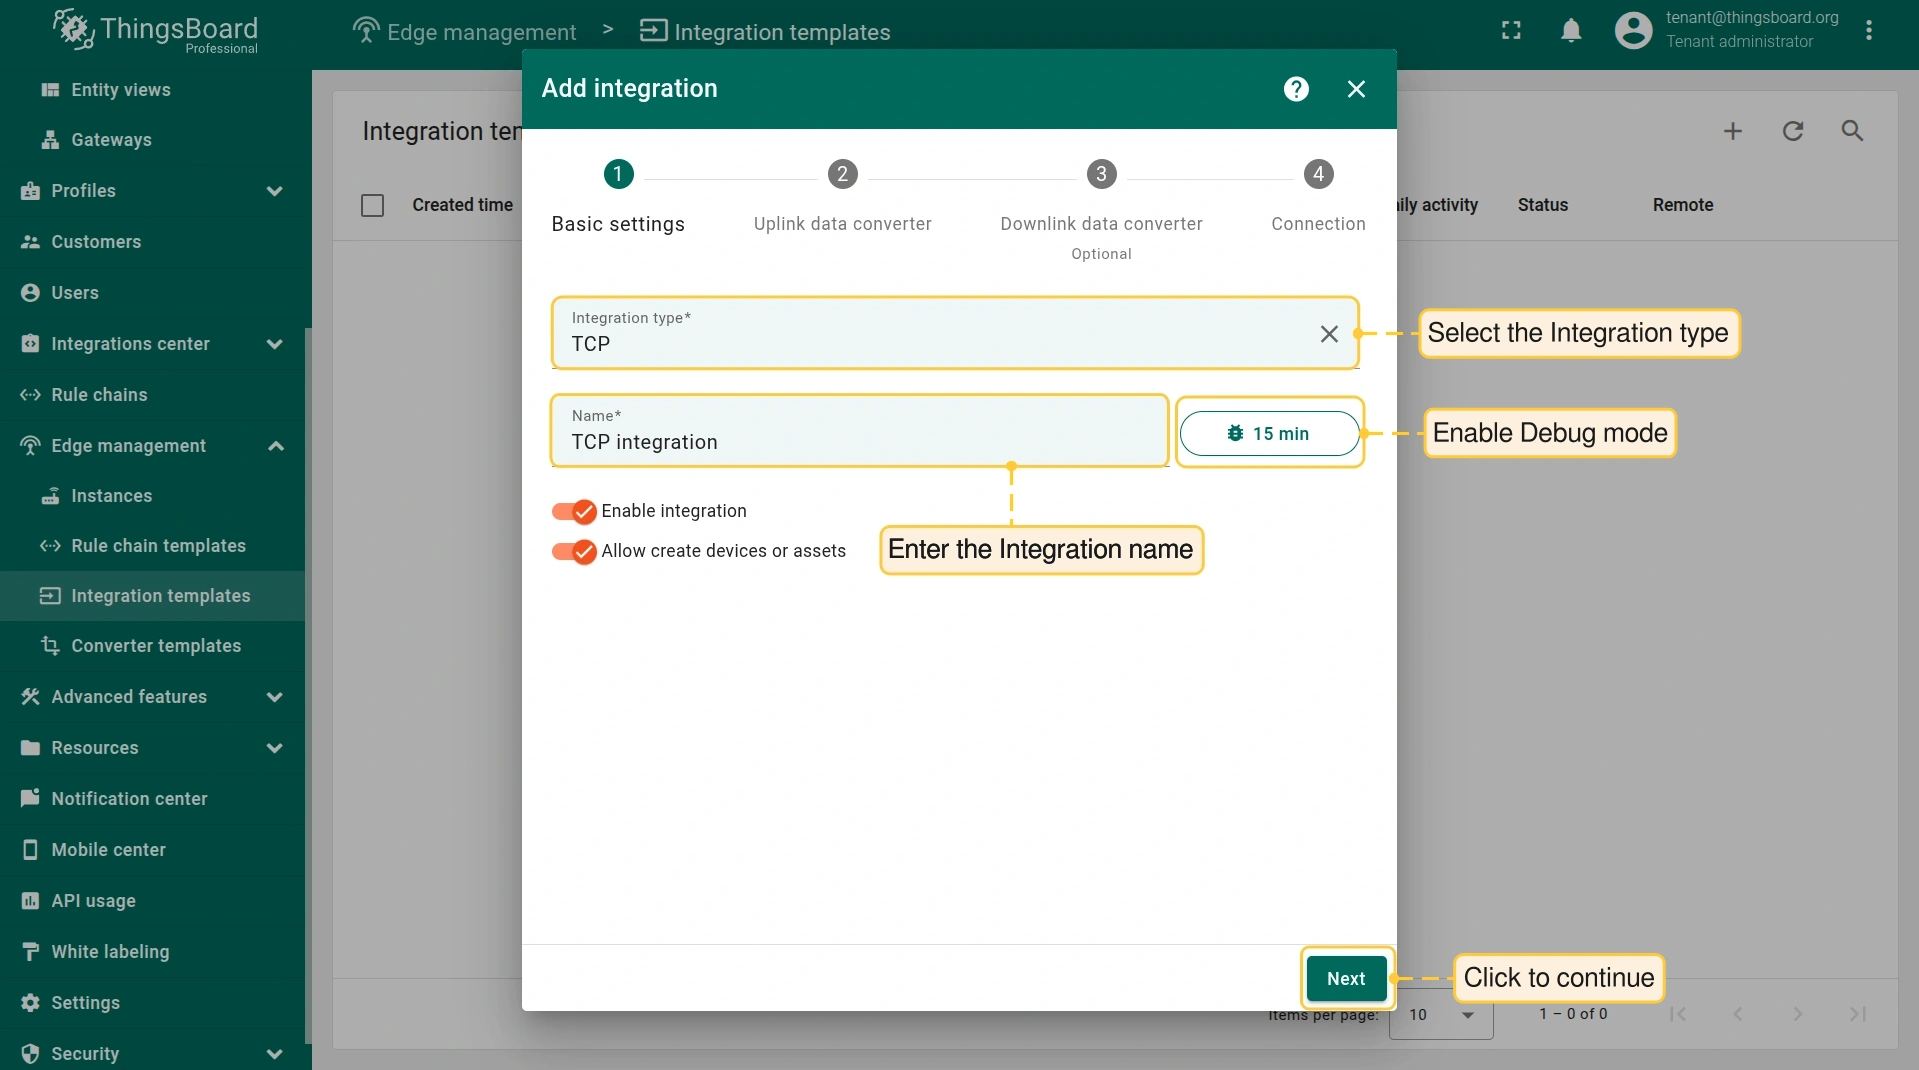Refresh the integration templates table
This screenshot has height=1070, width=1919.
coord(1793,131)
